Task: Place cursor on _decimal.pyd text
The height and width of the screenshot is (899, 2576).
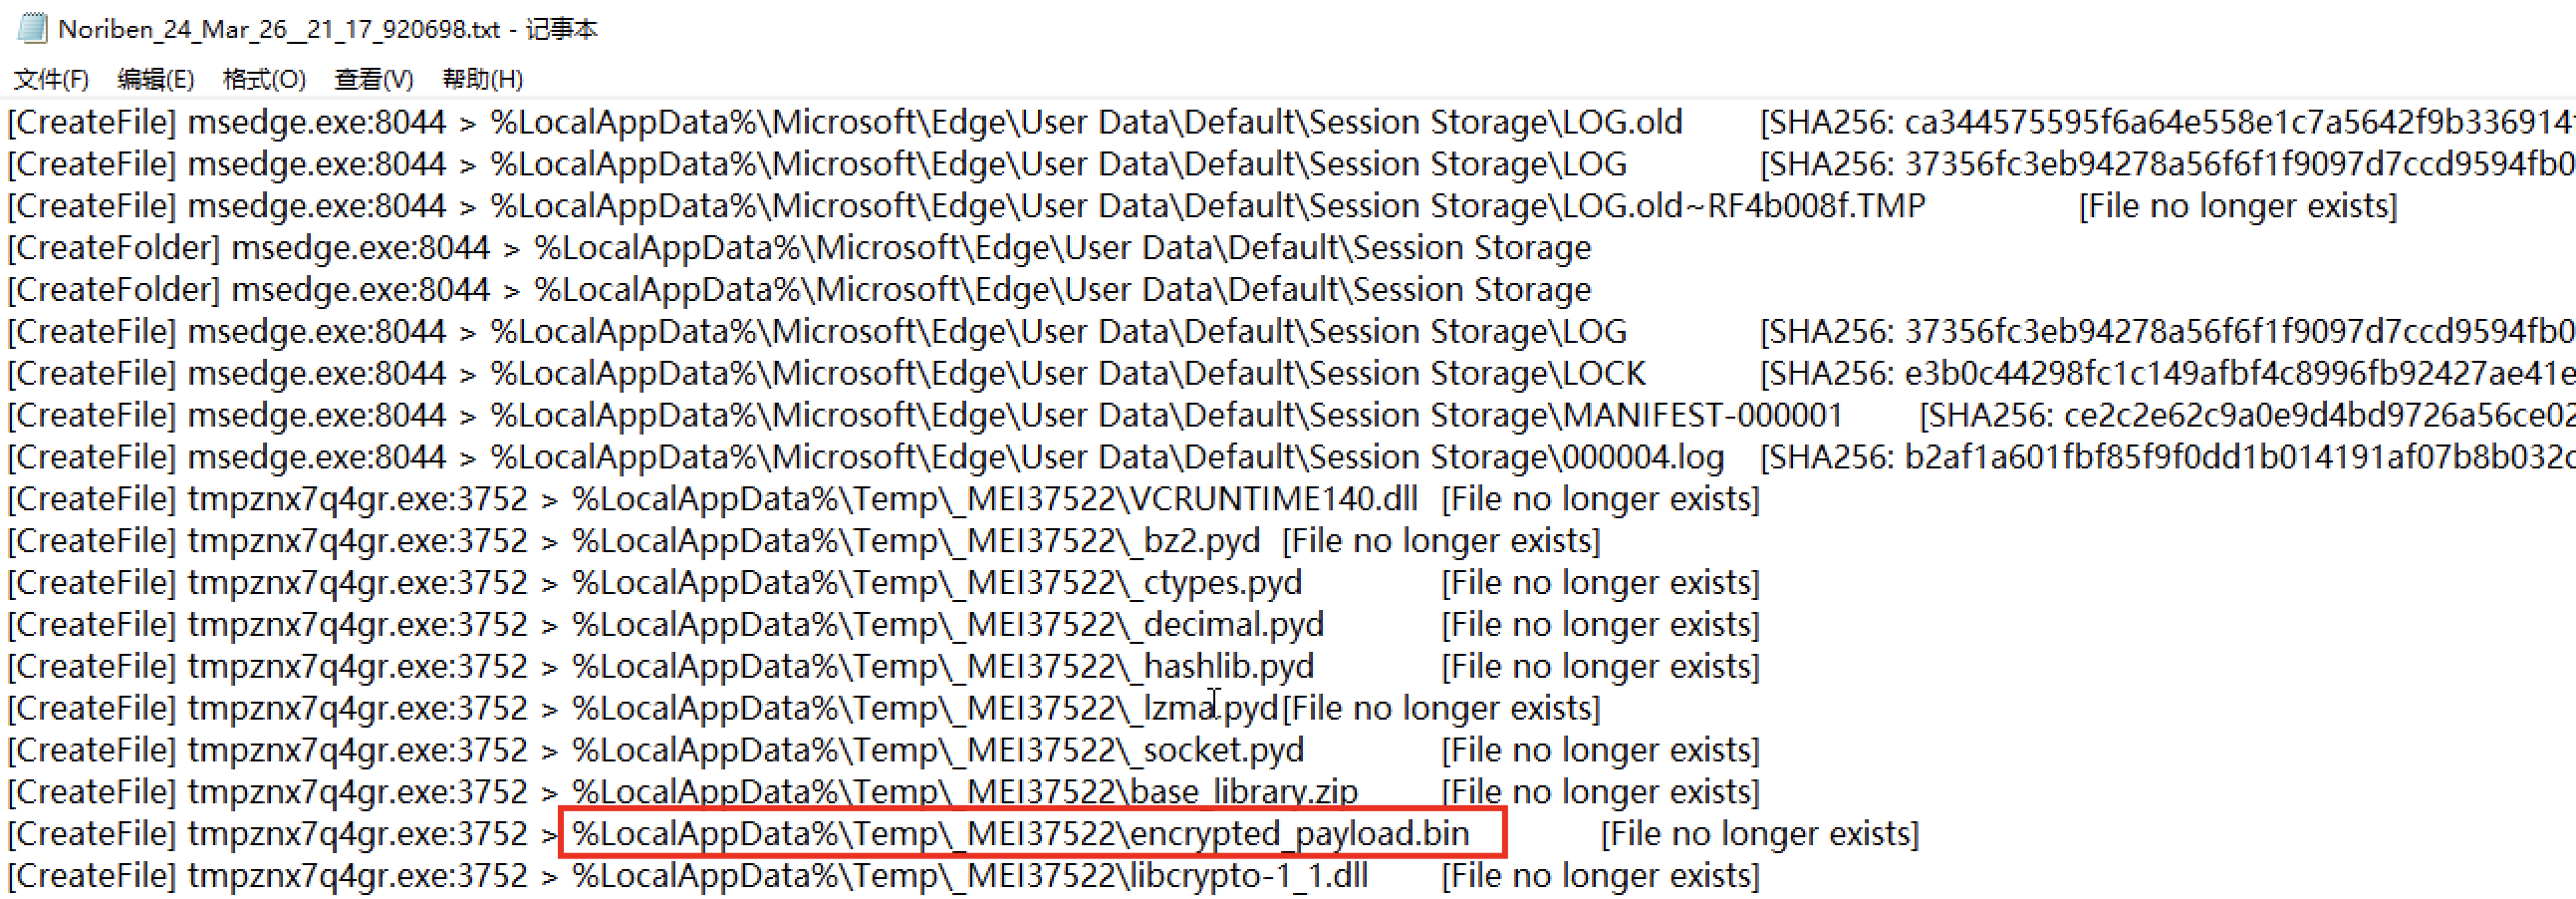Action: pyautogui.click(x=1232, y=624)
